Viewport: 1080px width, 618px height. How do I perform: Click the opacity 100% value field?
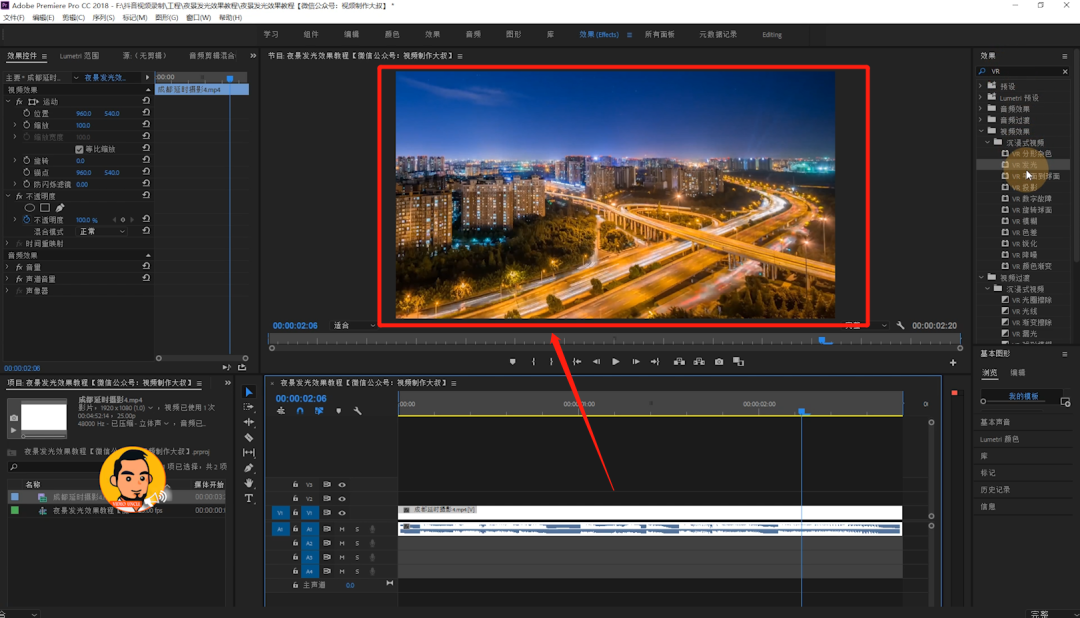85,220
